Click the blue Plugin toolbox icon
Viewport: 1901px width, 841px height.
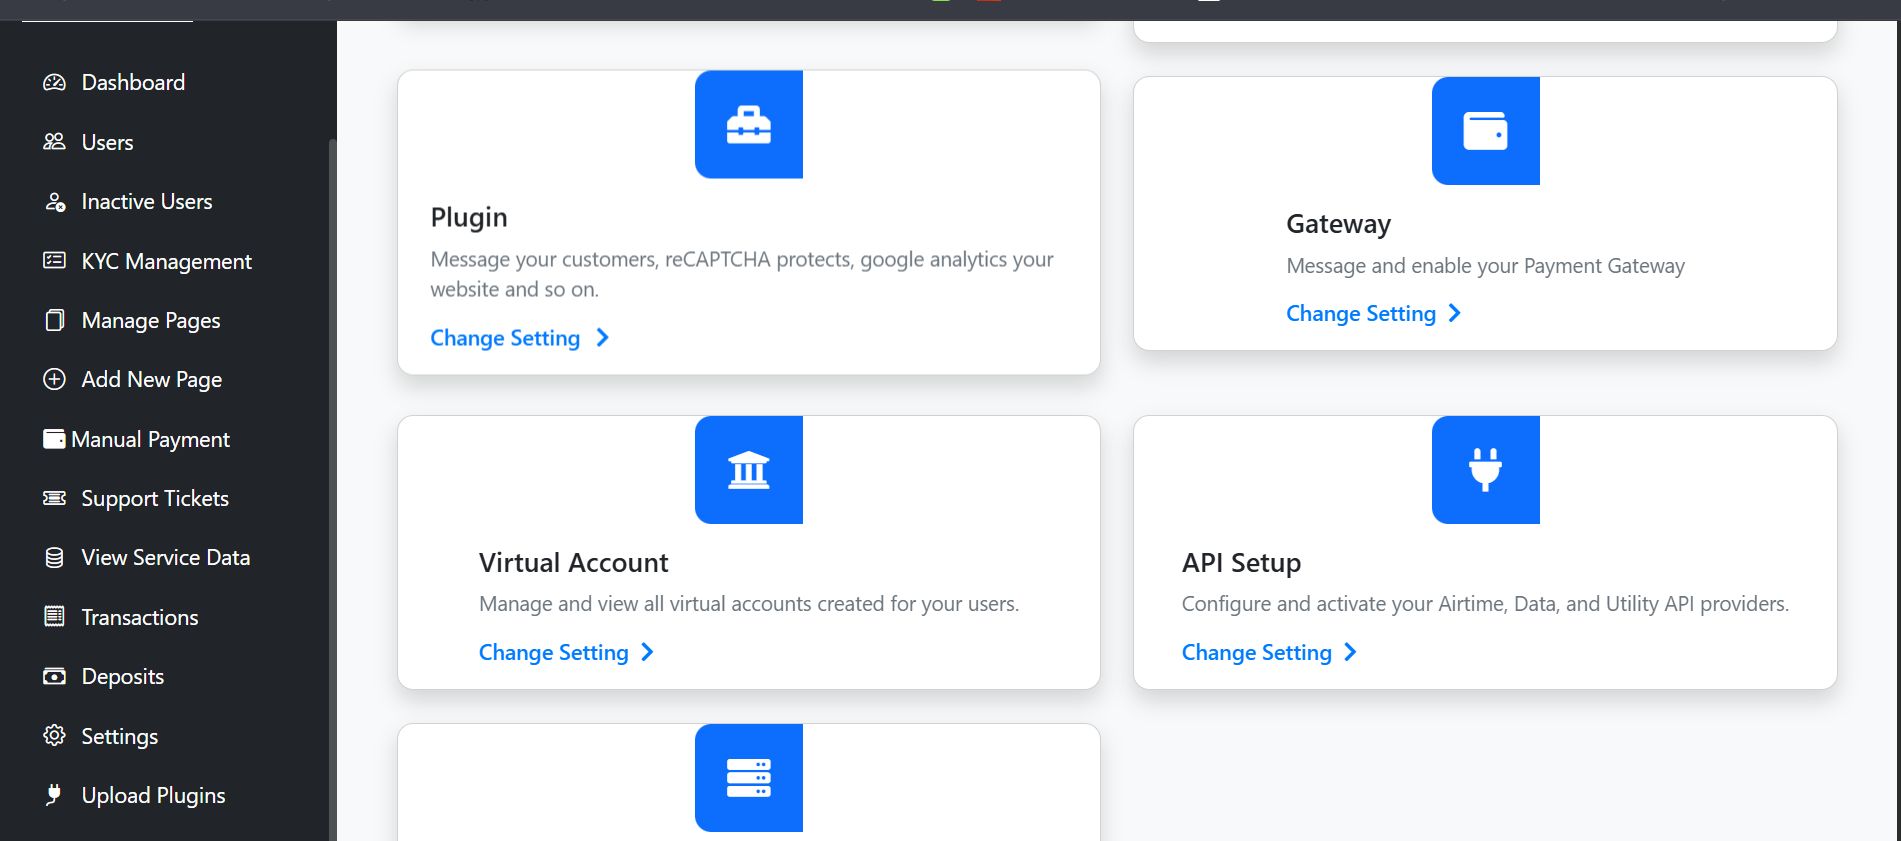(748, 125)
